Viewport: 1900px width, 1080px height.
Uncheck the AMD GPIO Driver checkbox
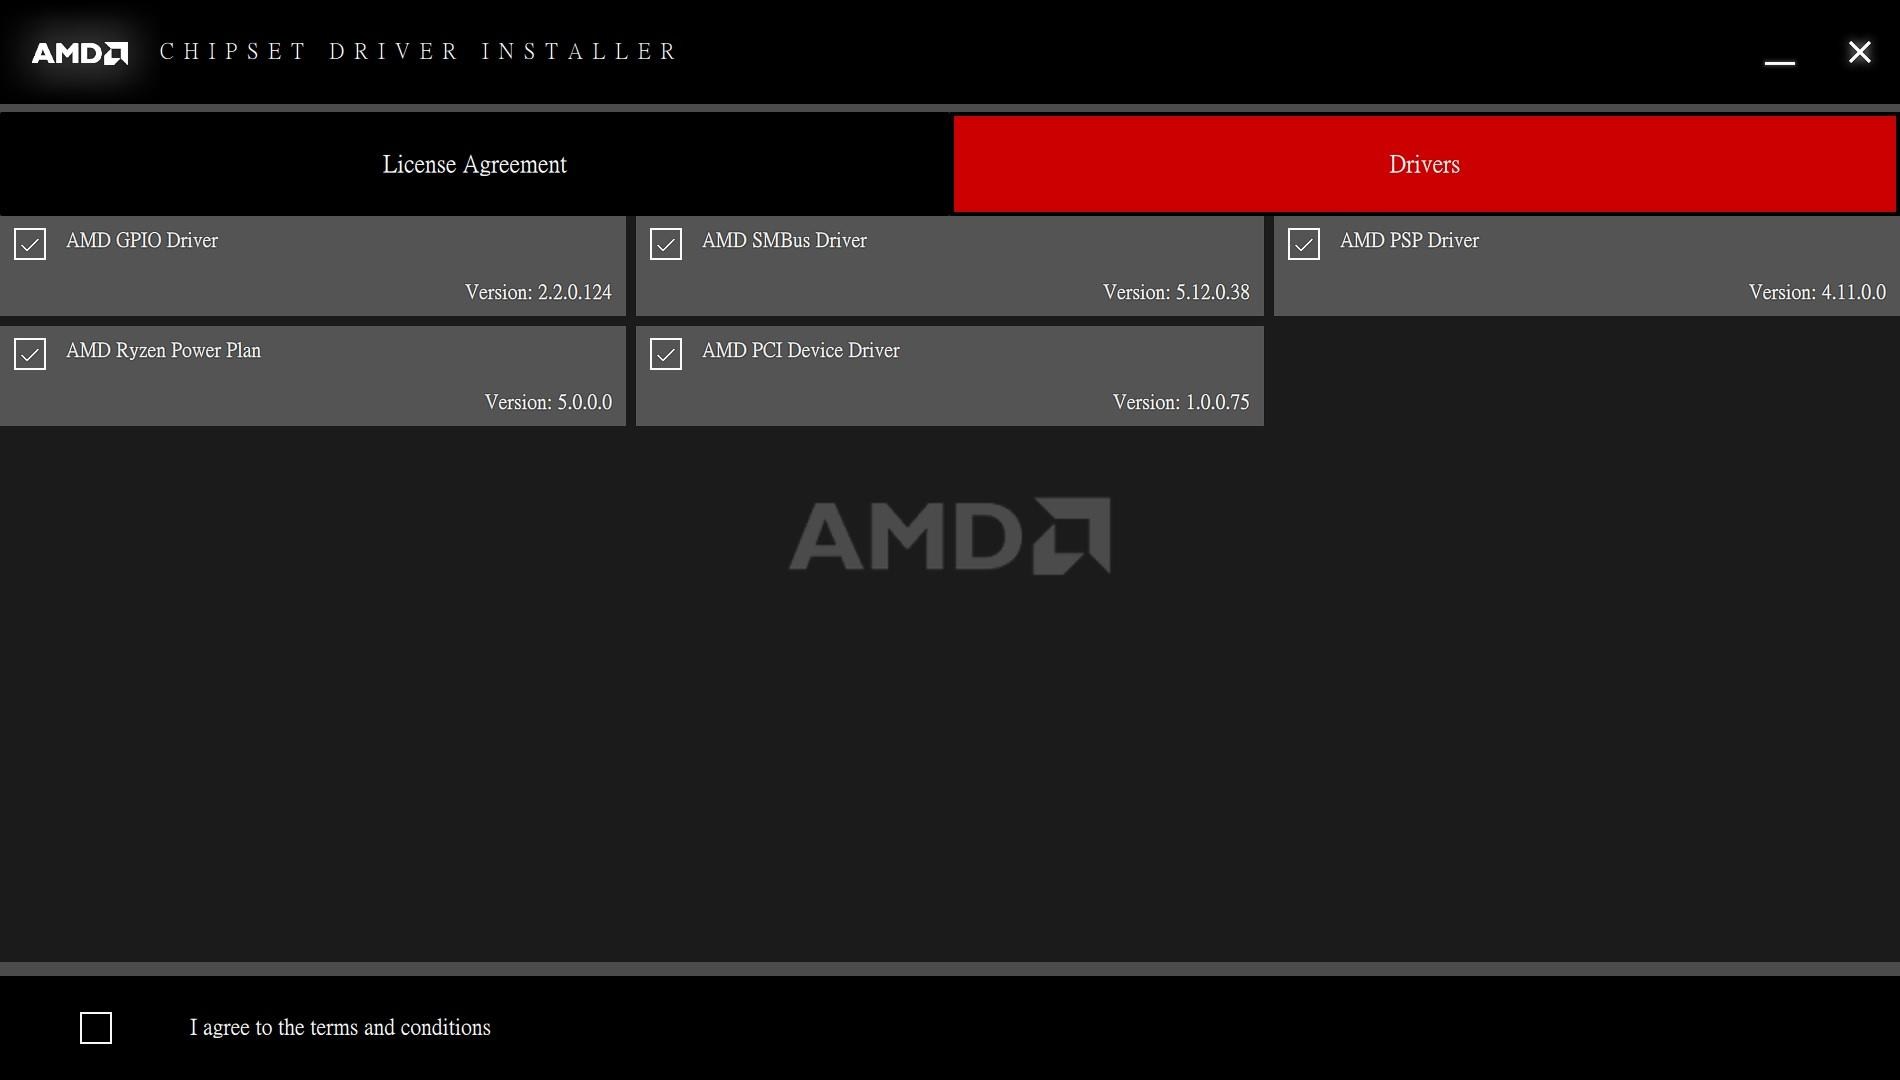click(30, 244)
